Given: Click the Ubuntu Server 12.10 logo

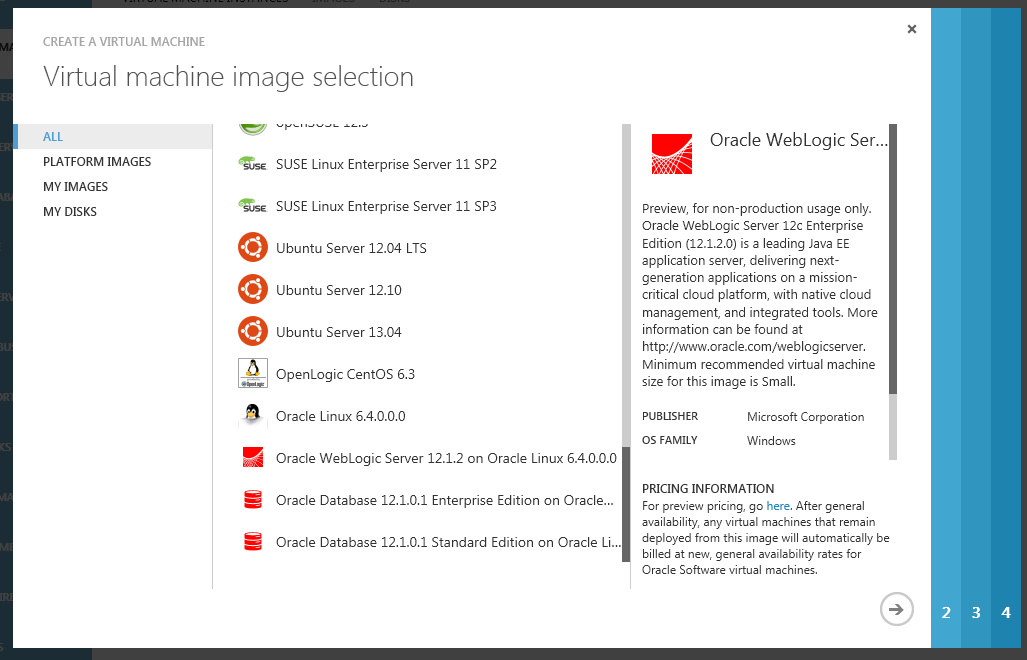Looking at the screenshot, I should [x=253, y=290].
